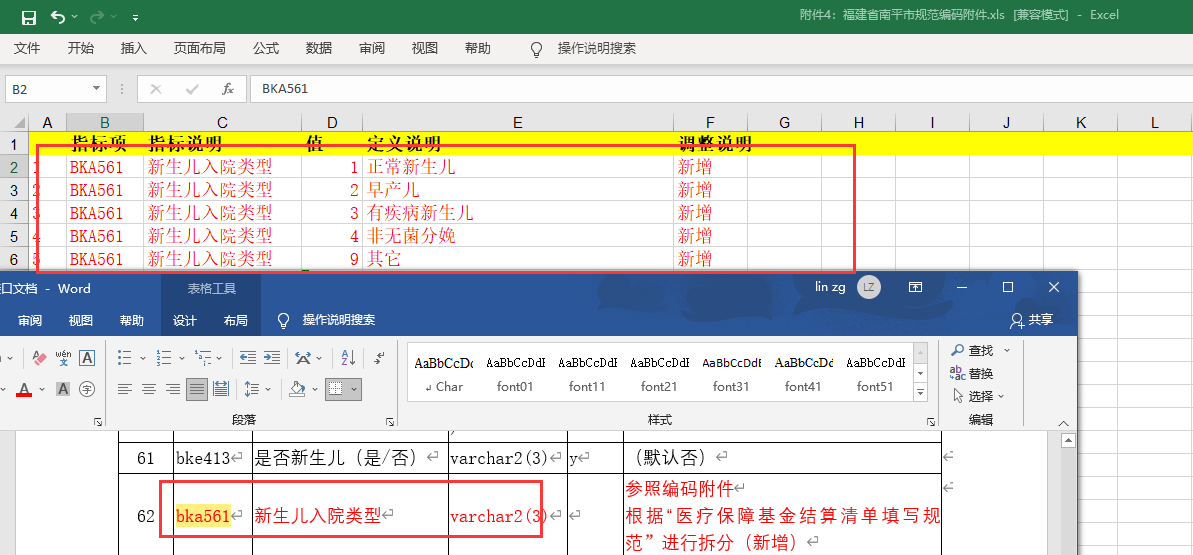Click the Word multilevel list icon
Screen dimensions: 1193x555
click(x=203, y=357)
